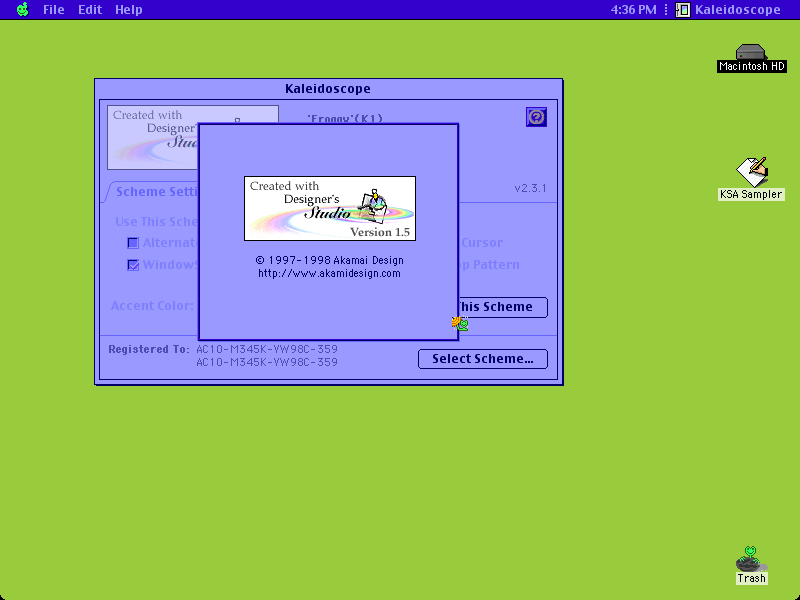Click the 'Froggy' (K1) scheme name text

pos(345,119)
